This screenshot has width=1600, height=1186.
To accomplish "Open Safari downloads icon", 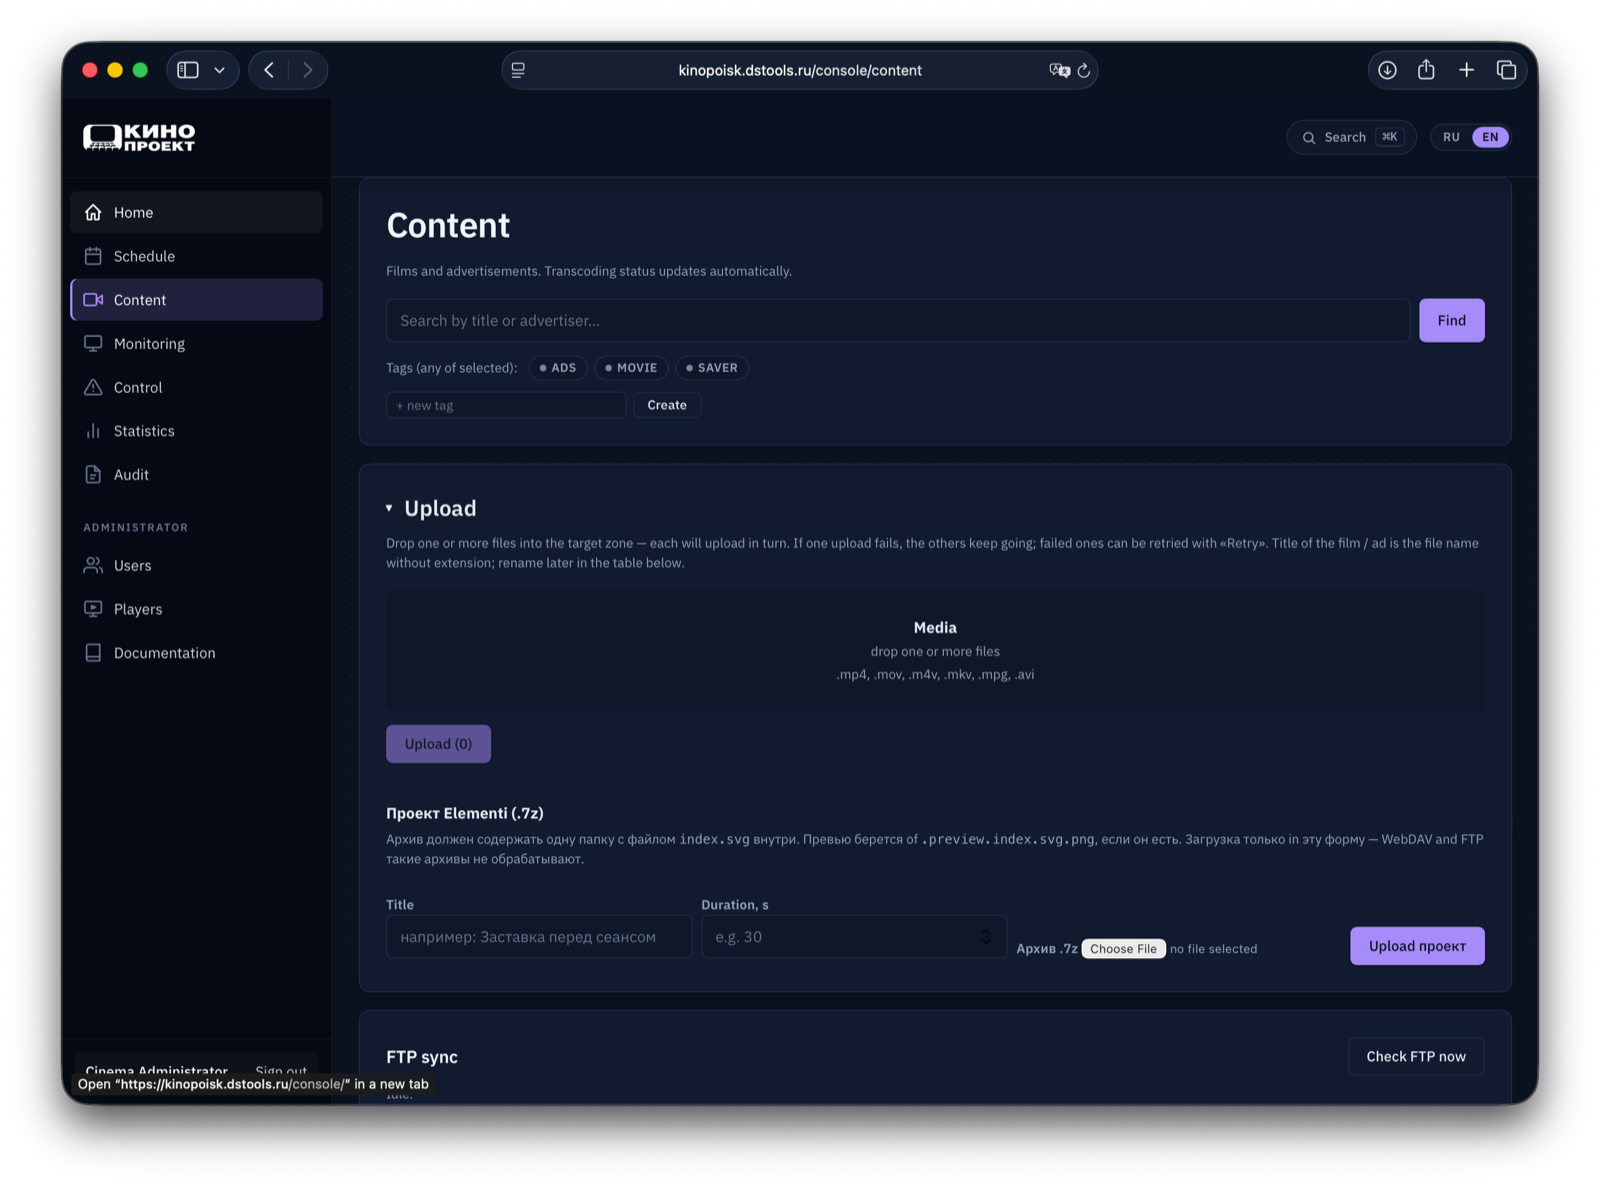I will coord(1387,70).
